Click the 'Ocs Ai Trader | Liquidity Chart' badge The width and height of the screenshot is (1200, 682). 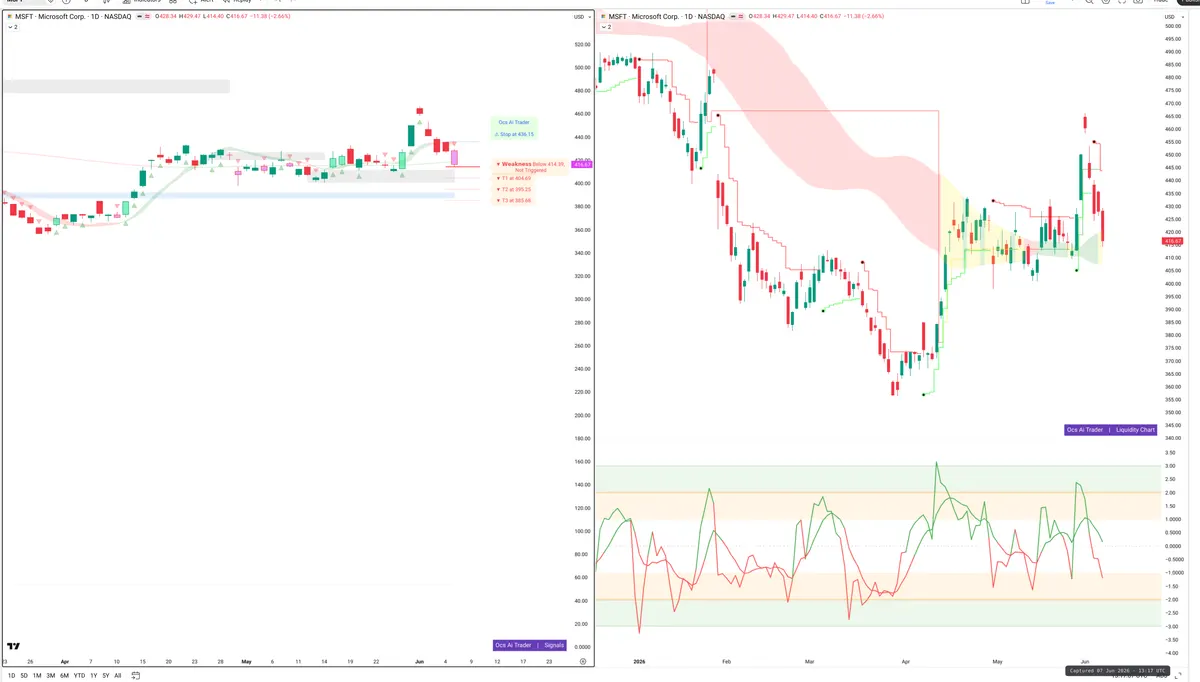pyautogui.click(x=1111, y=430)
